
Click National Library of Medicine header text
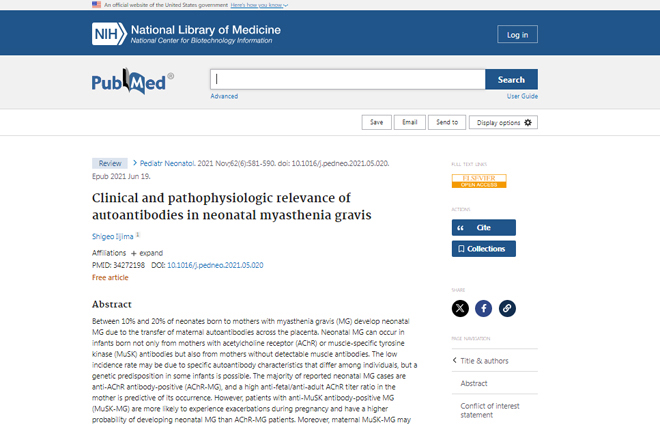click(206, 30)
